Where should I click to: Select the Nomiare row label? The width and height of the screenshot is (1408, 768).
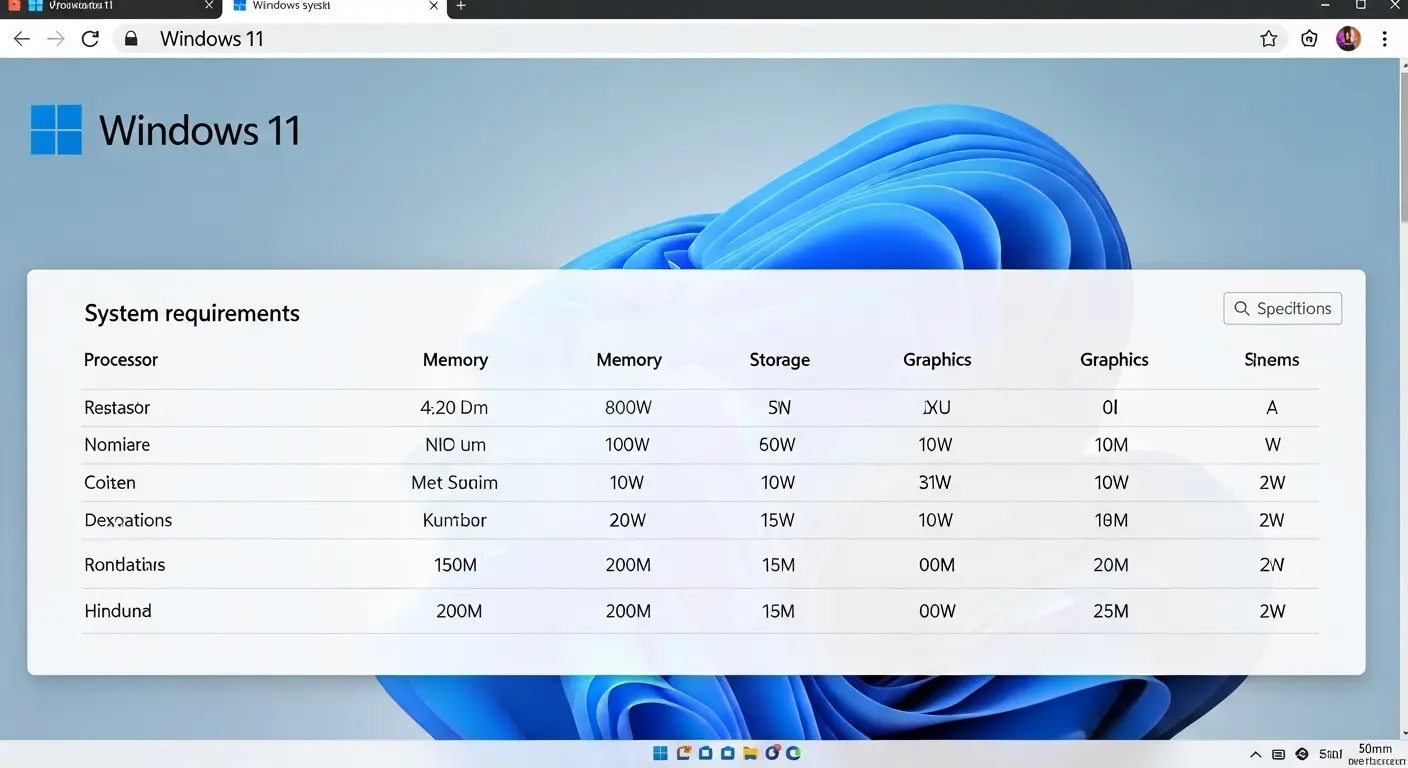click(x=117, y=445)
